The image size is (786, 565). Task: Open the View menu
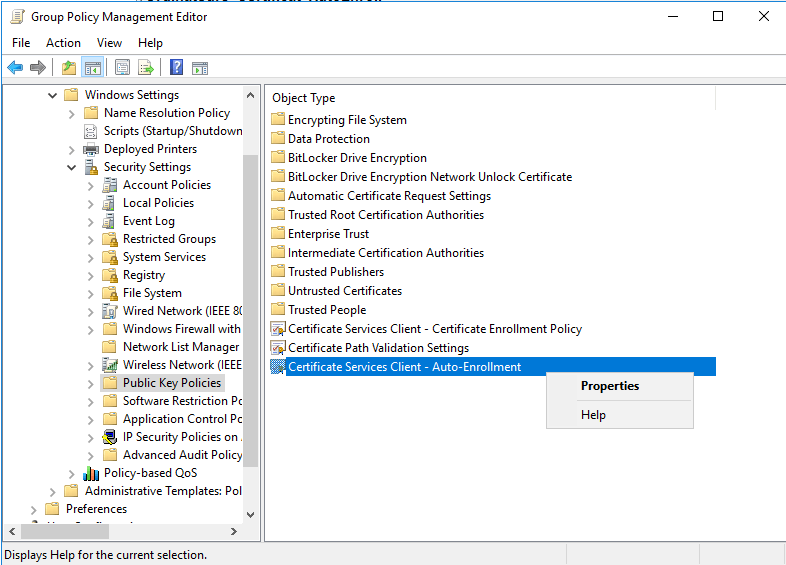pos(109,43)
